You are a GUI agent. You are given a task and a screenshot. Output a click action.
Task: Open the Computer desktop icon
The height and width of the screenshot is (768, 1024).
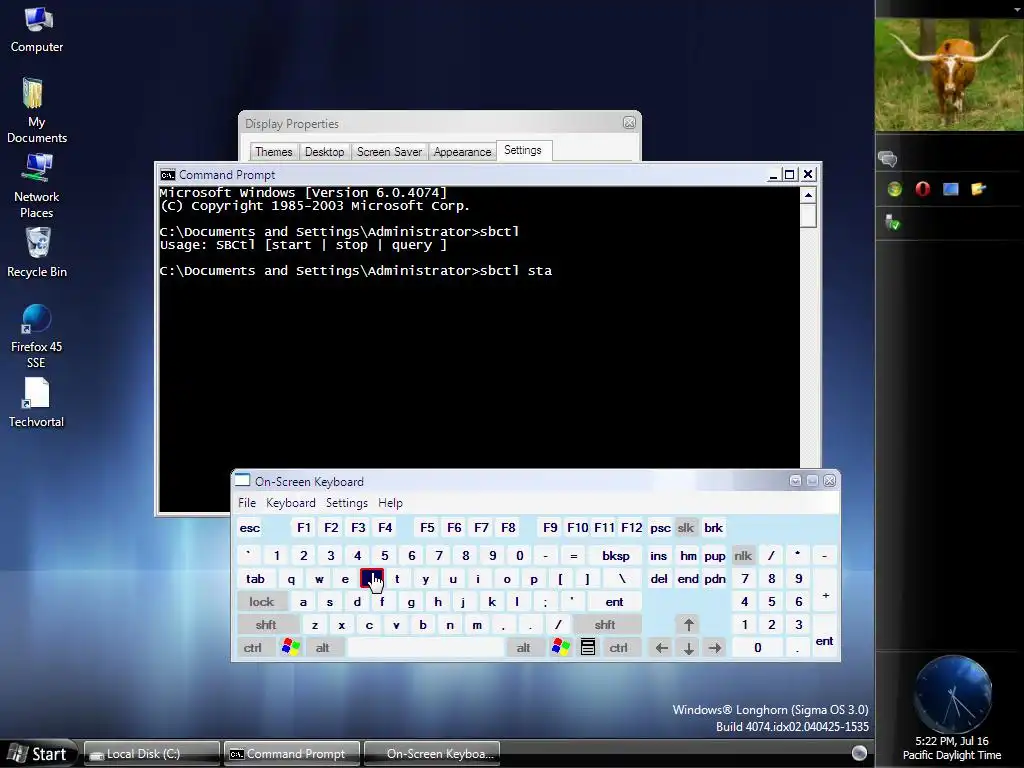(37, 29)
